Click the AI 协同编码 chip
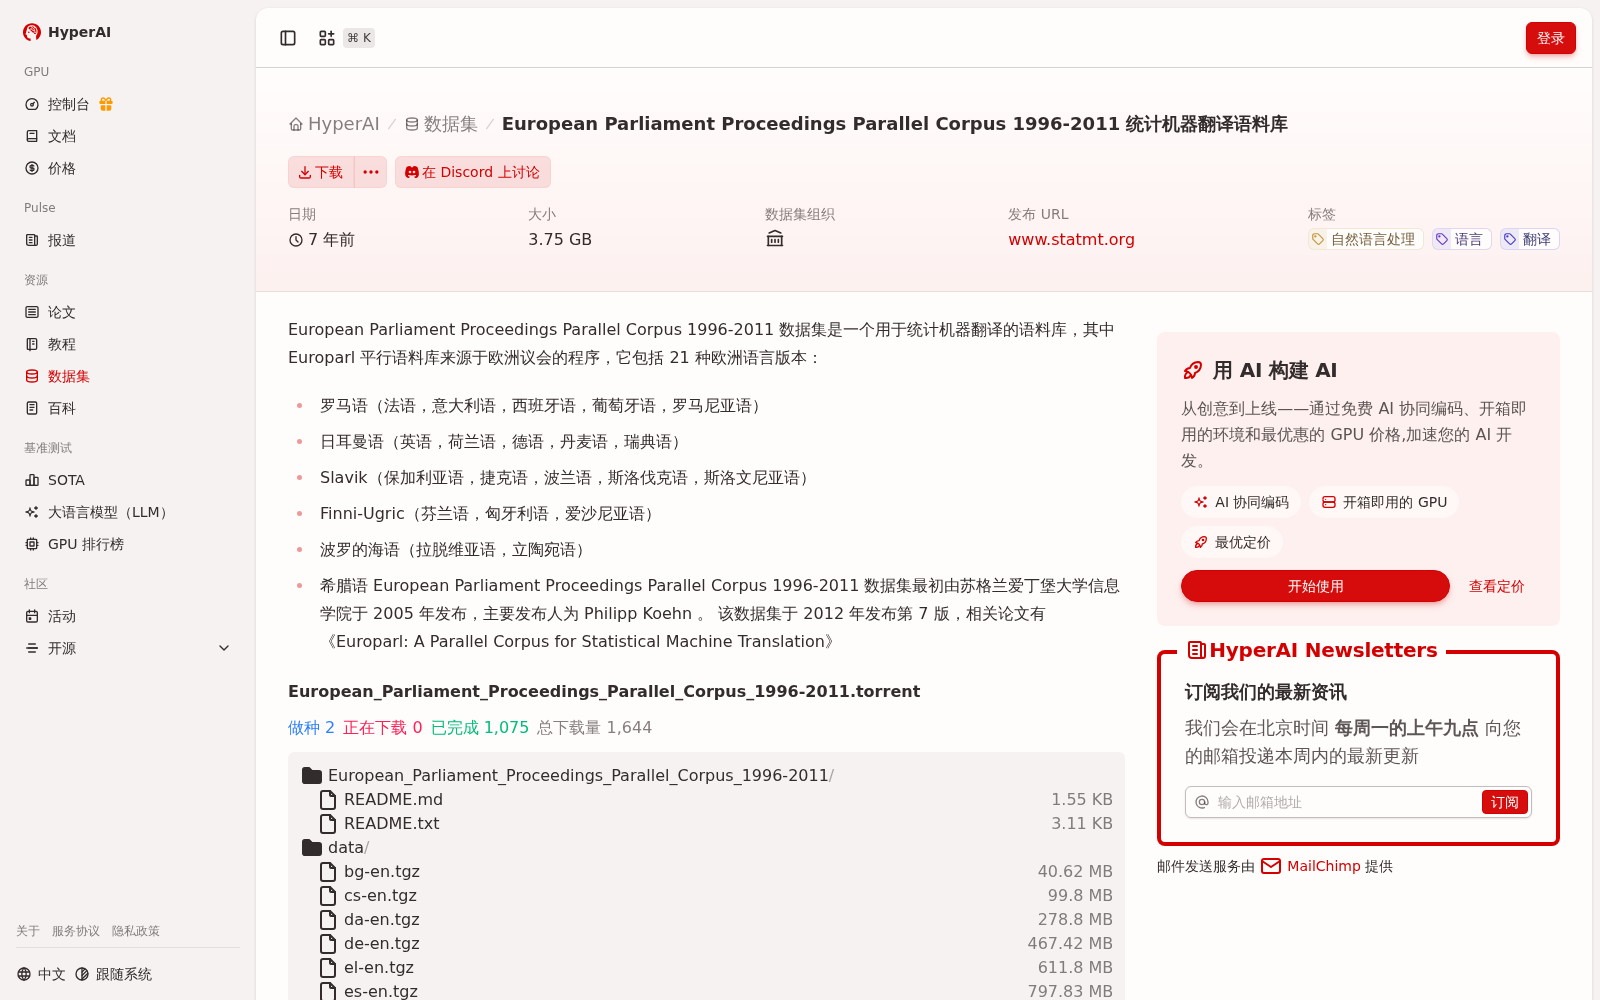The height and width of the screenshot is (1000, 1600). pos(1241,502)
